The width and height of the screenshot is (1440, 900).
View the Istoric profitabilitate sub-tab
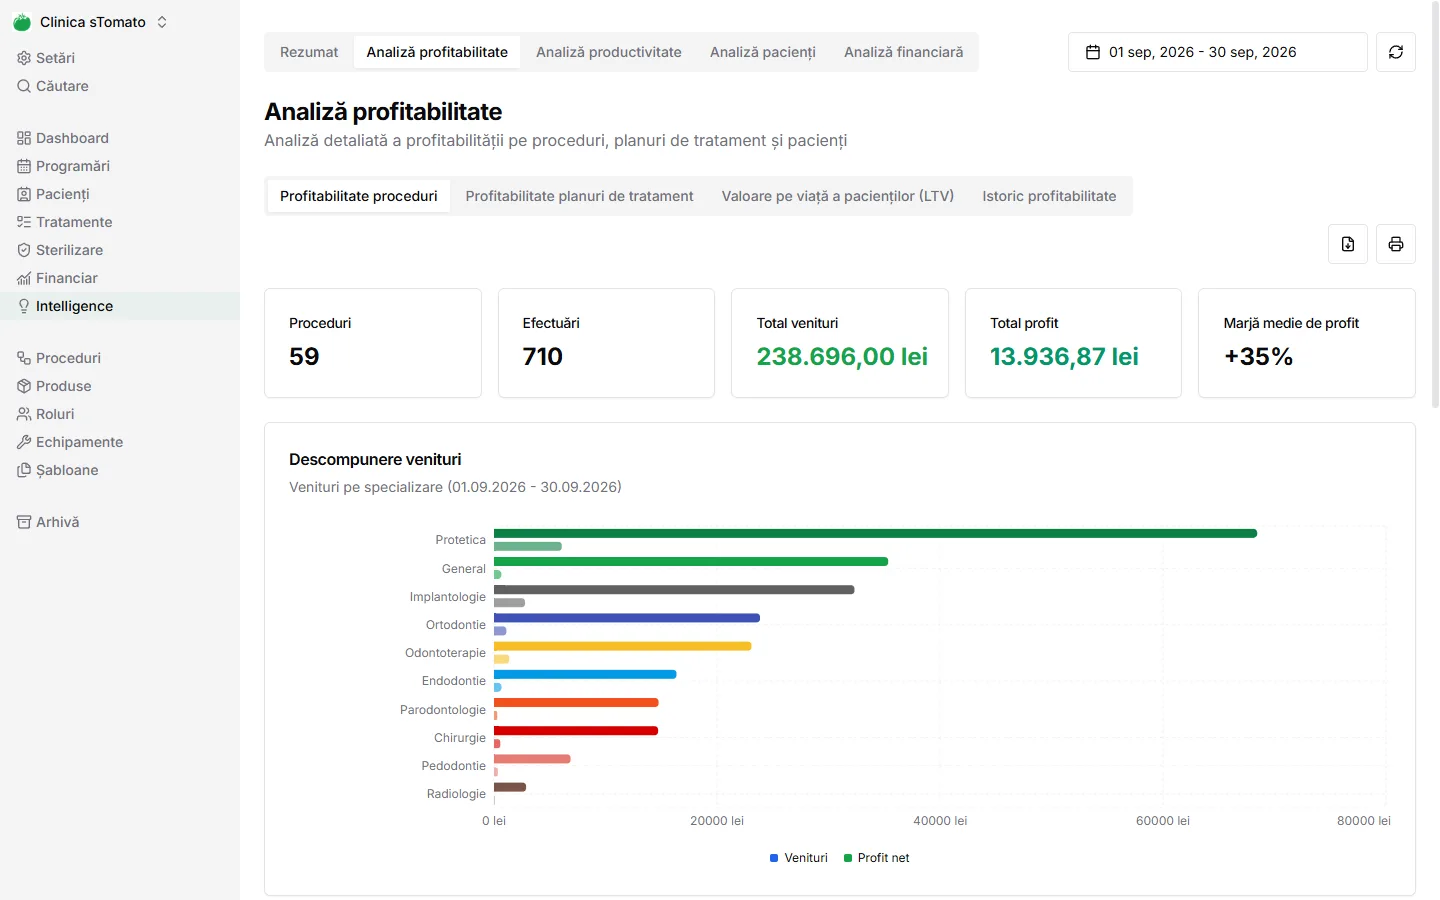(x=1049, y=196)
